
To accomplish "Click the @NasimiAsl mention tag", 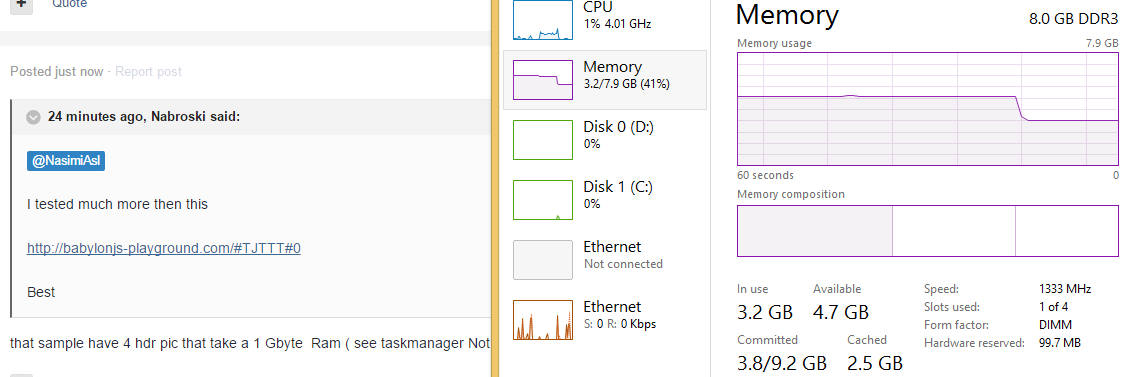I will (66, 161).
